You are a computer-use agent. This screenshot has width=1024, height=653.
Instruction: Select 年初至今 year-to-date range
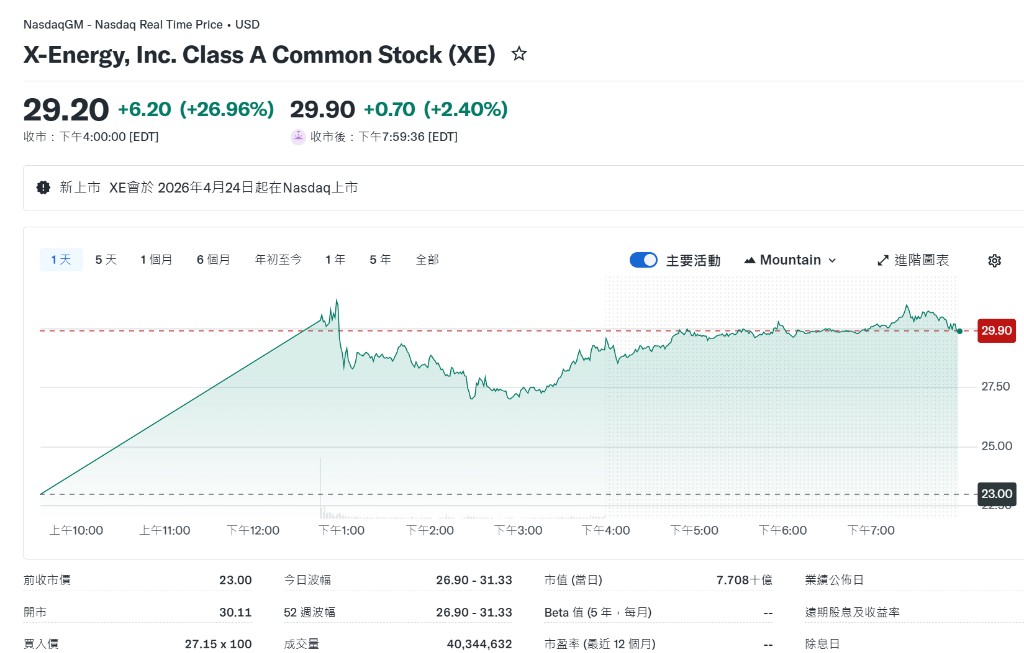pyautogui.click(x=278, y=260)
